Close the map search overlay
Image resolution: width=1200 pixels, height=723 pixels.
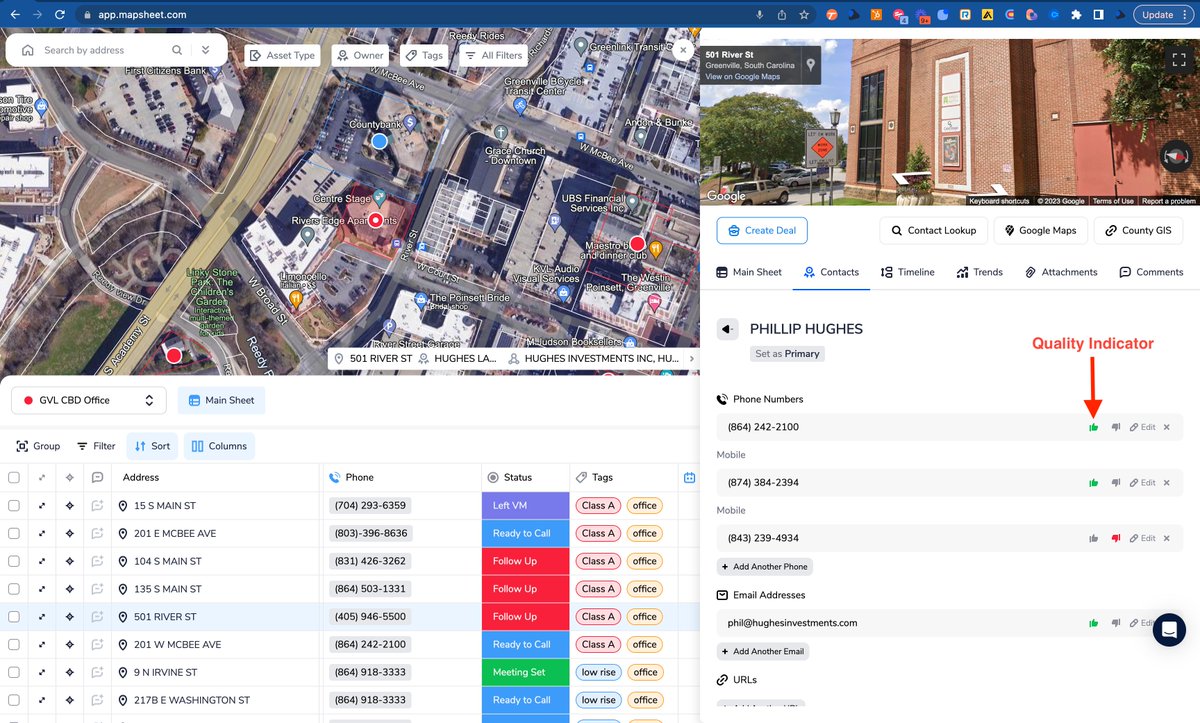[683, 48]
